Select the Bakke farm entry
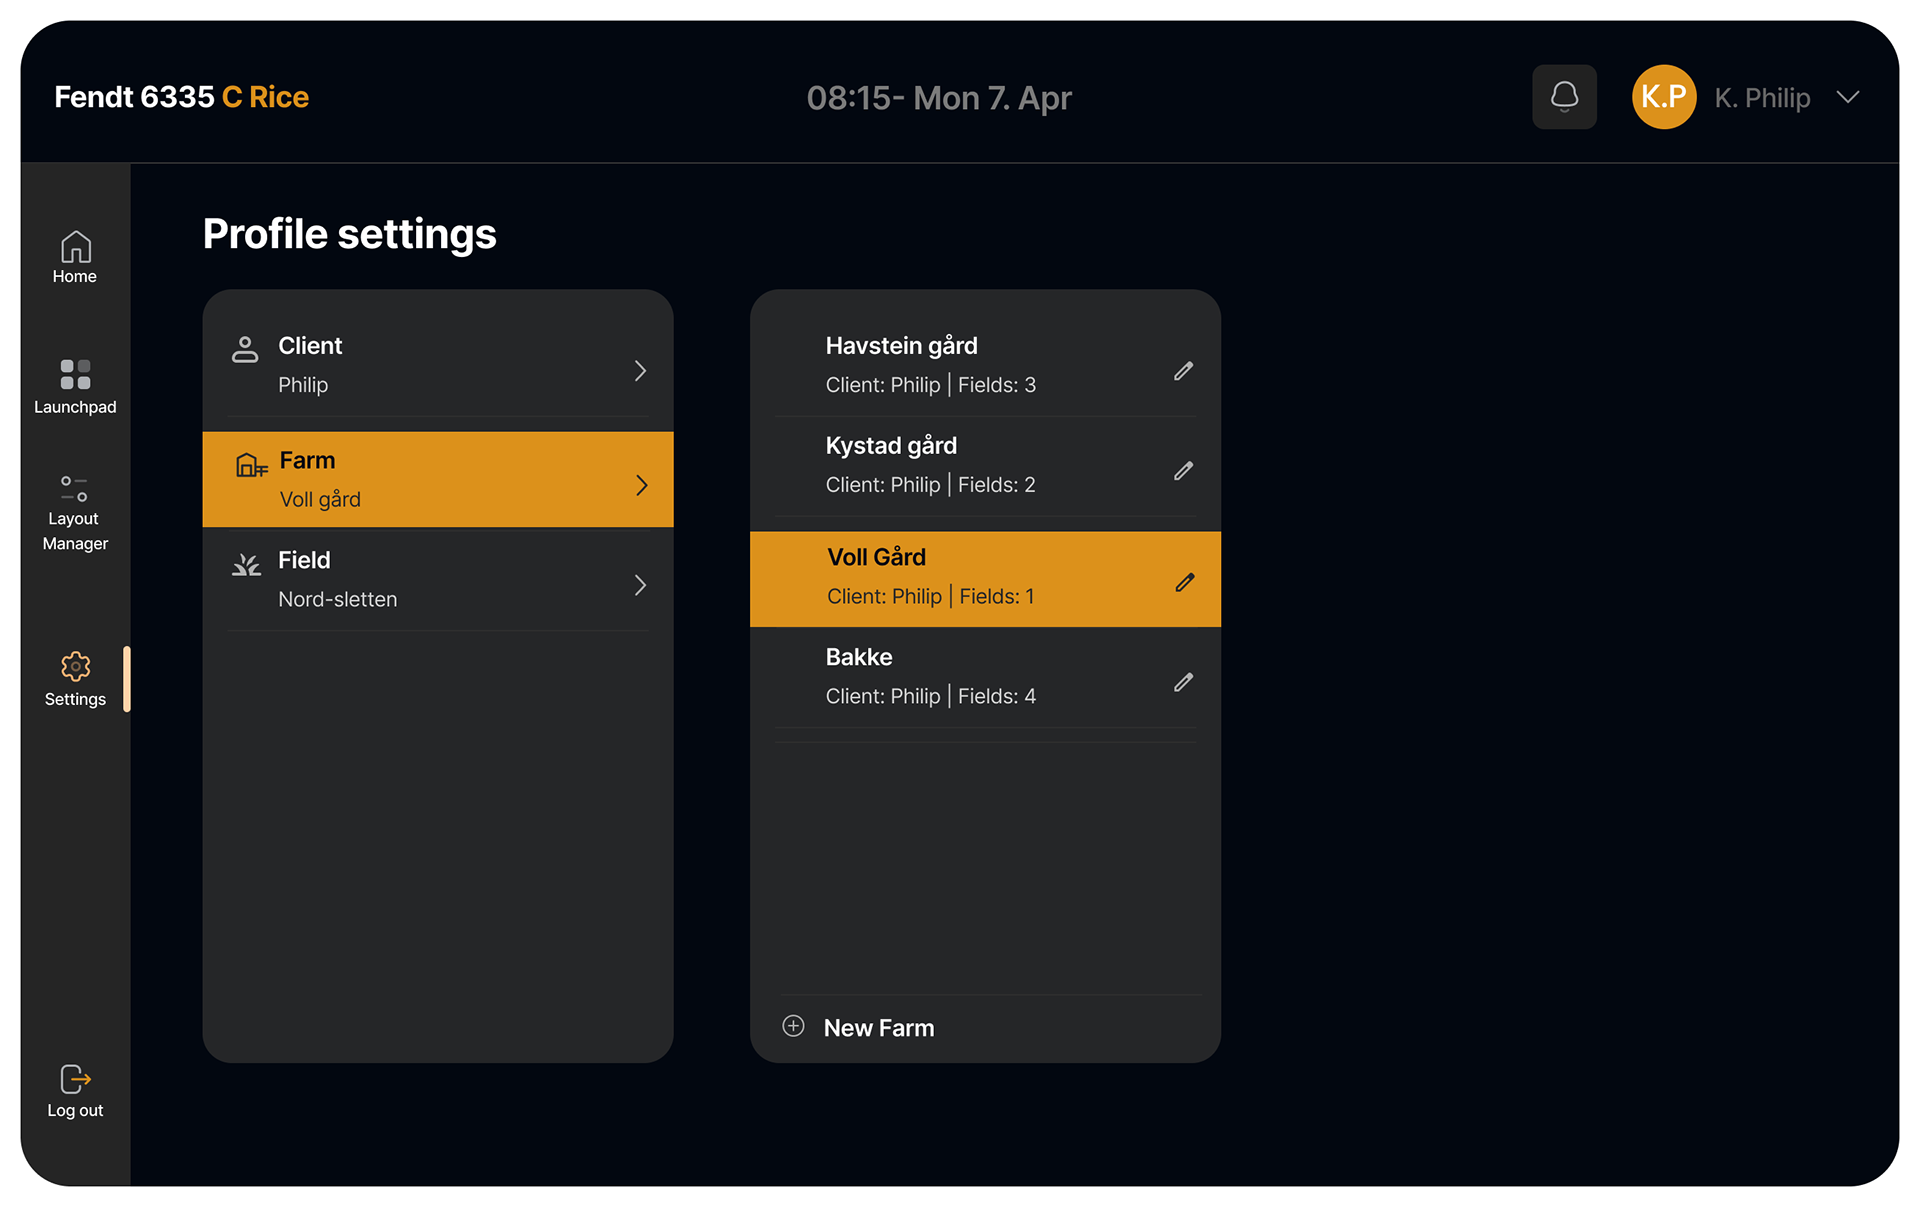The width and height of the screenshot is (1920, 1207). click(985, 677)
